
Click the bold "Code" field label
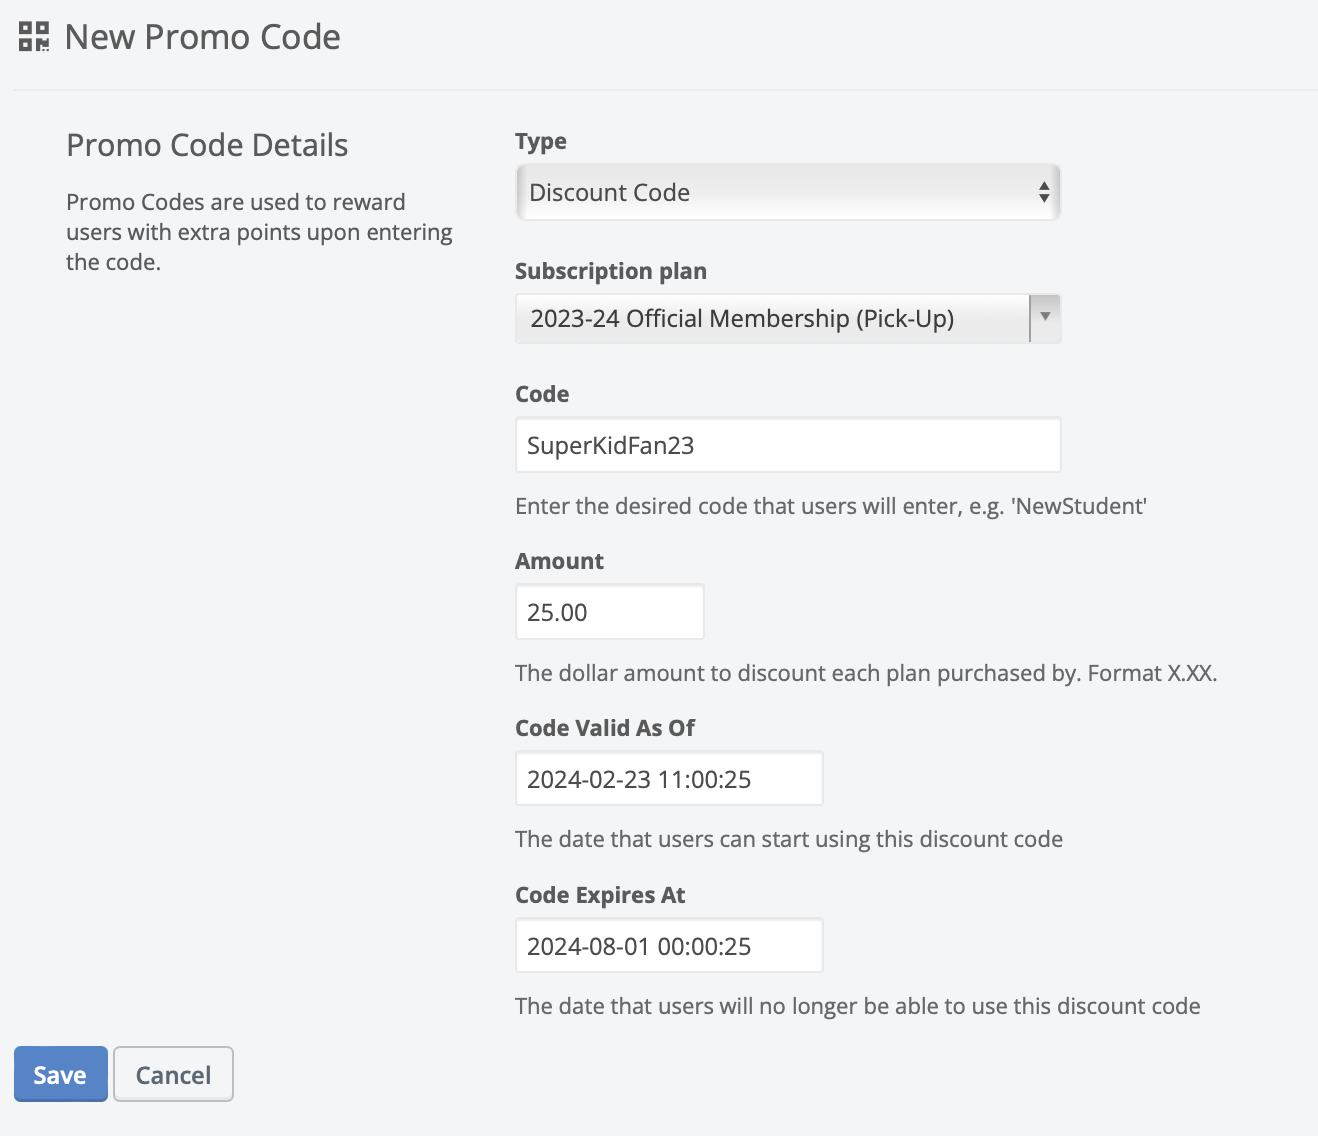coord(542,394)
